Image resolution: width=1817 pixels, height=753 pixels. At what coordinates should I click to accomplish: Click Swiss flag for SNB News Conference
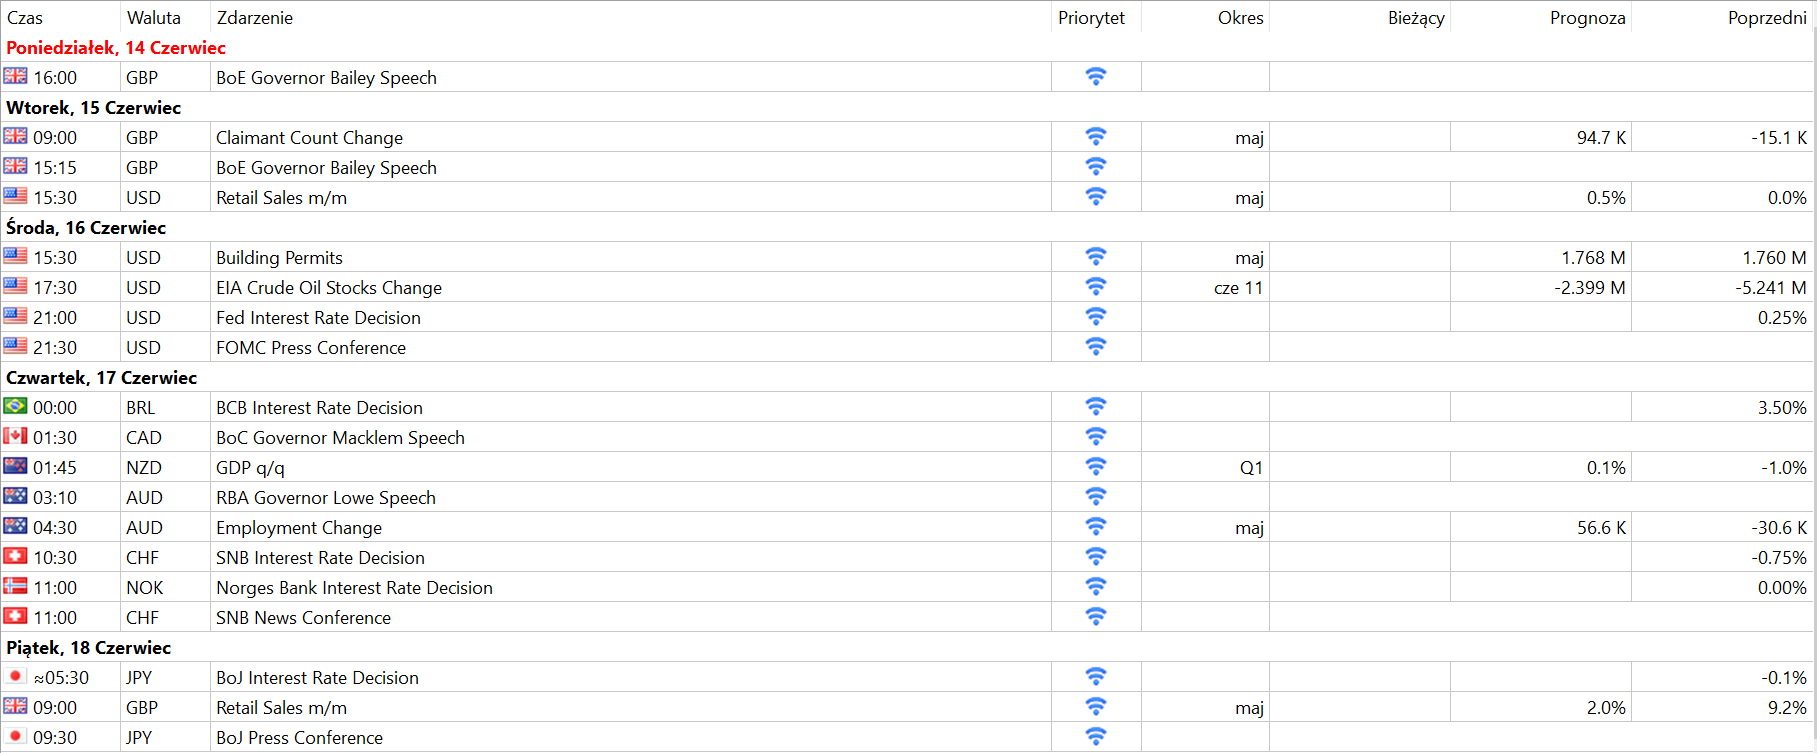(x=15, y=616)
